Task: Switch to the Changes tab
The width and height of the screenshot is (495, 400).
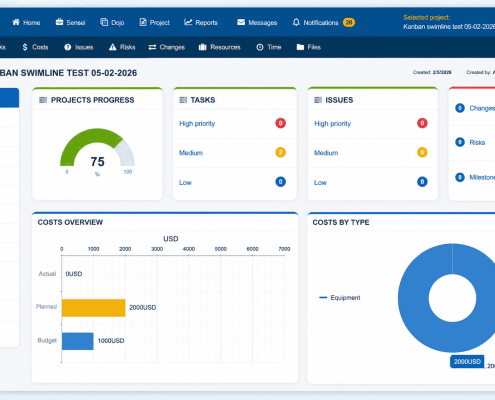Action: (166, 47)
